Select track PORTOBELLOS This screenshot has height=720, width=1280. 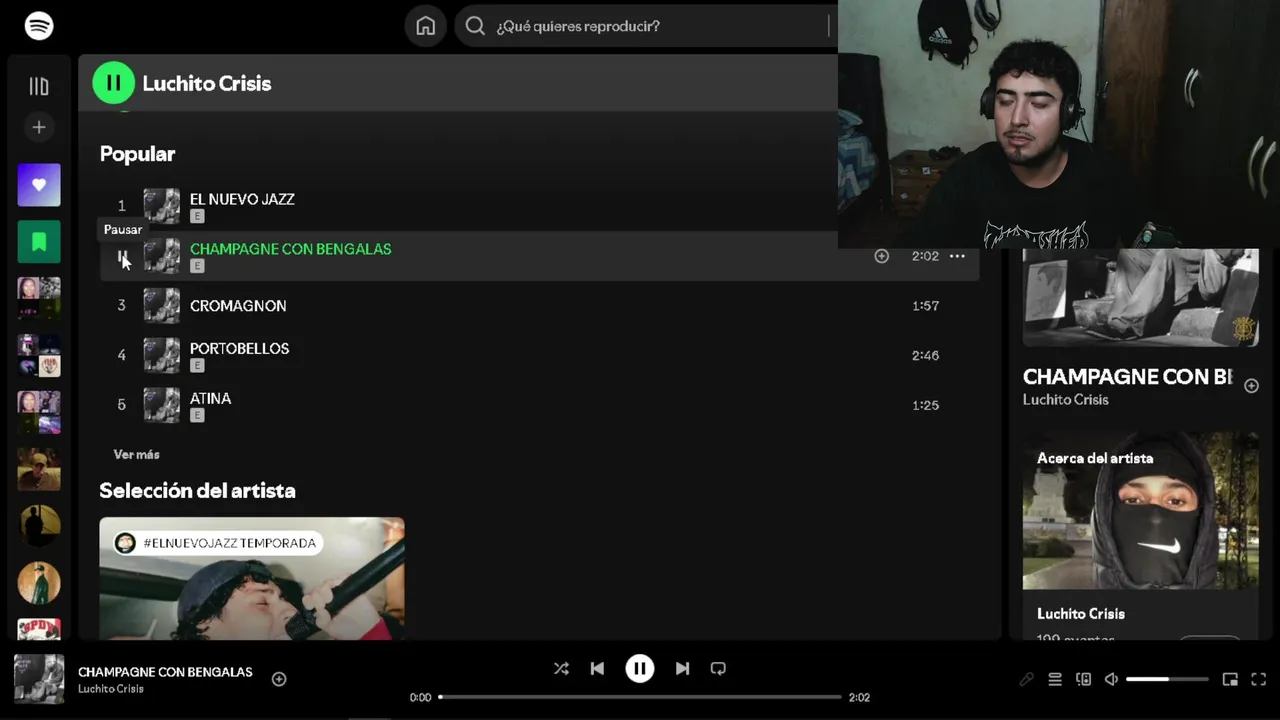pyautogui.click(x=239, y=348)
